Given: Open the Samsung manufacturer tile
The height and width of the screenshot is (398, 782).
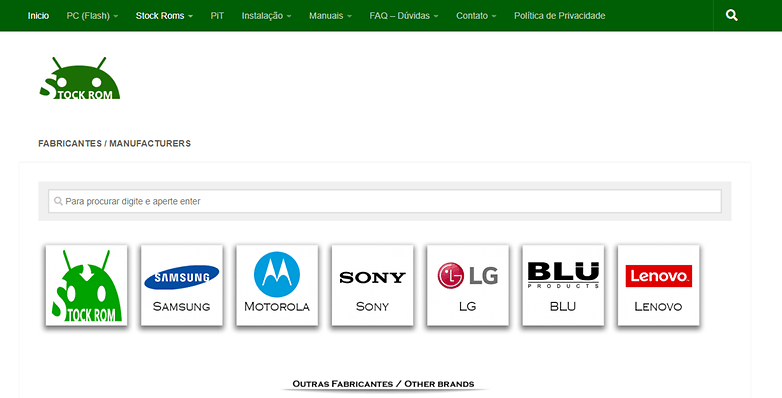Looking at the screenshot, I should (182, 285).
